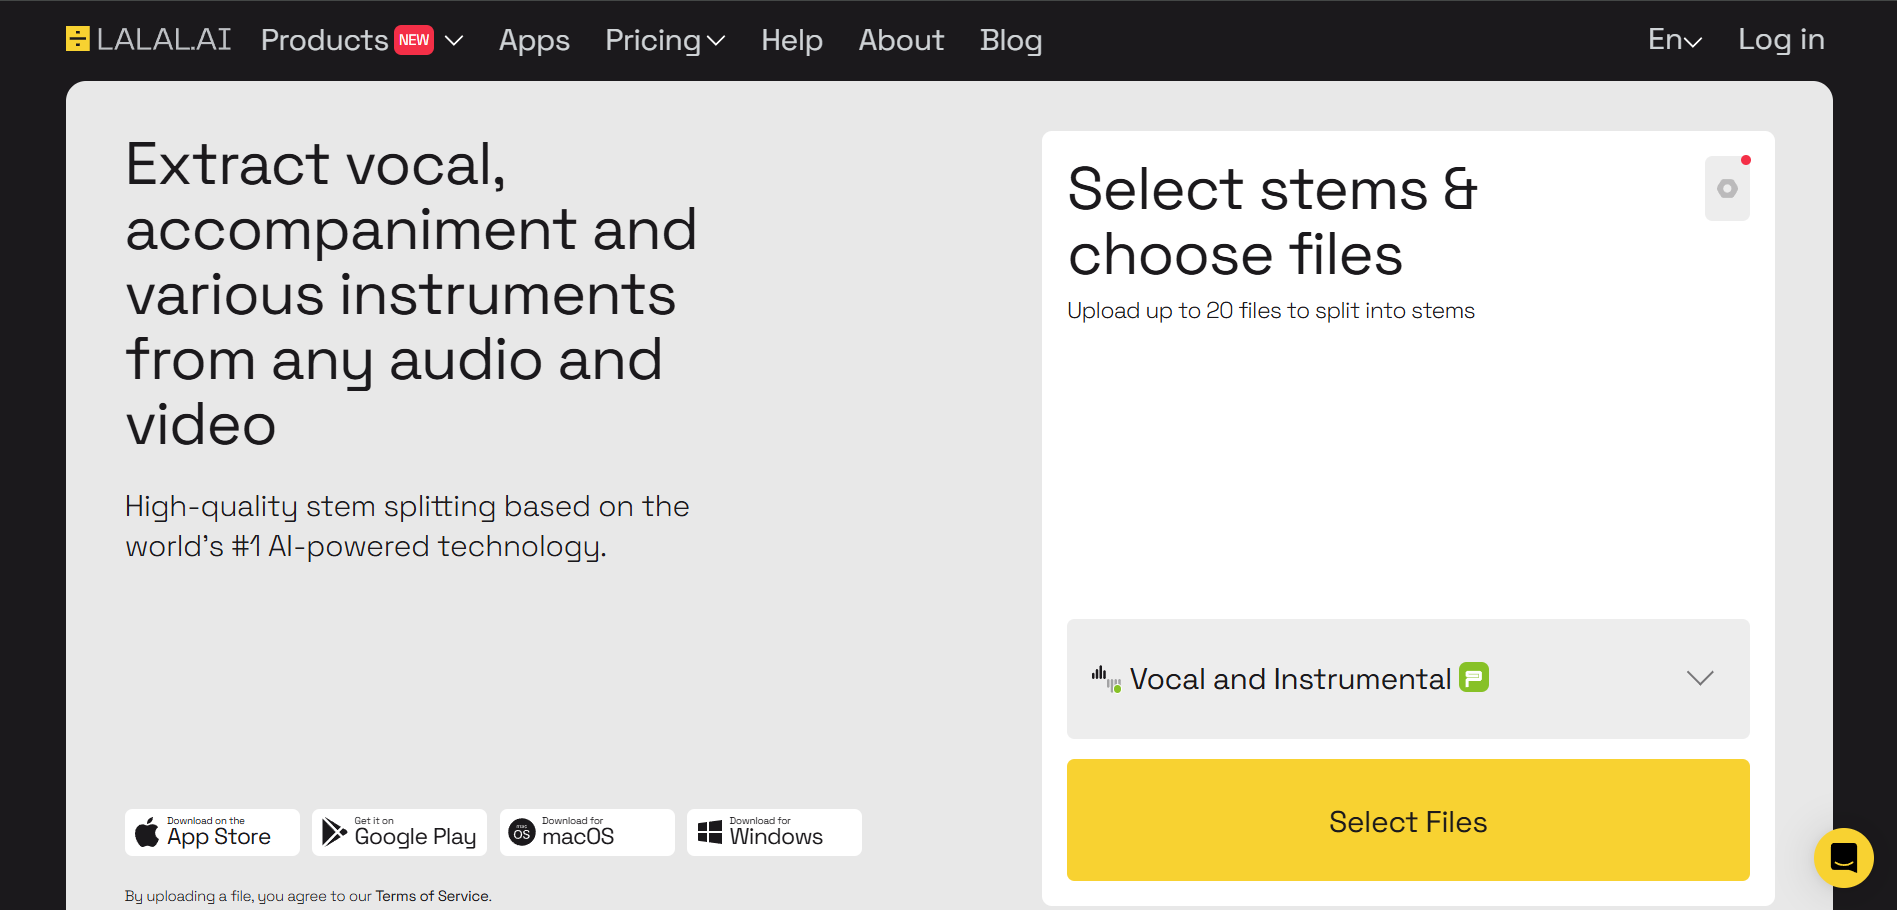
Task: Go to the Apps menu item
Action: pos(534,40)
